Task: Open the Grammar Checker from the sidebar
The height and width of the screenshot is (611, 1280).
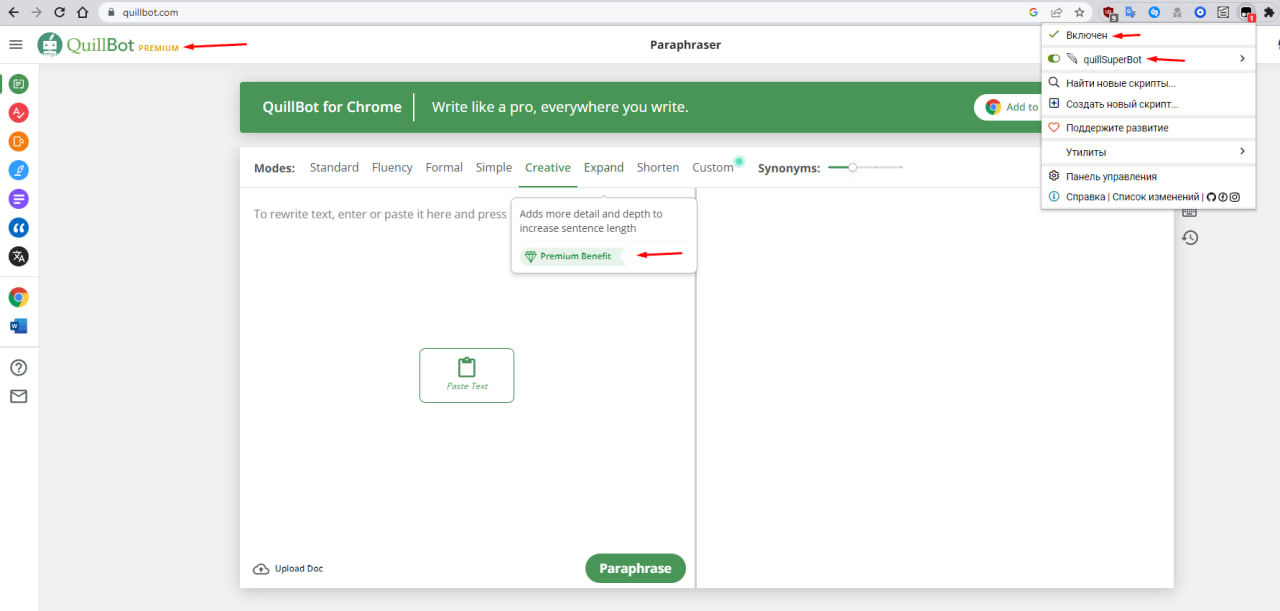Action: (x=18, y=112)
